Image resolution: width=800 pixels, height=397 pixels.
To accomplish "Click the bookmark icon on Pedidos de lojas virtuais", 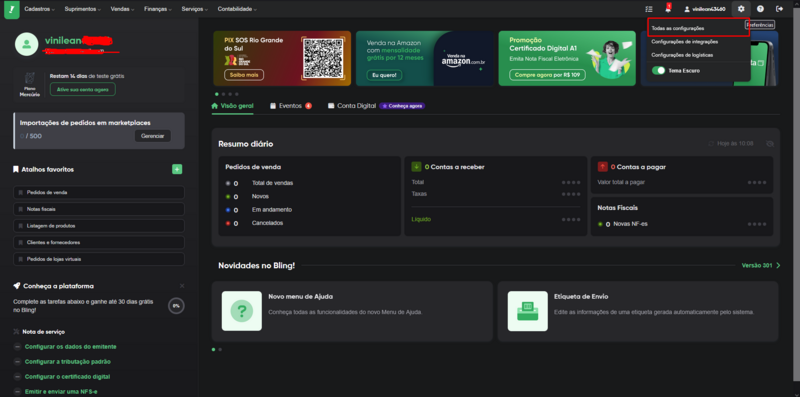I will coord(21,259).
